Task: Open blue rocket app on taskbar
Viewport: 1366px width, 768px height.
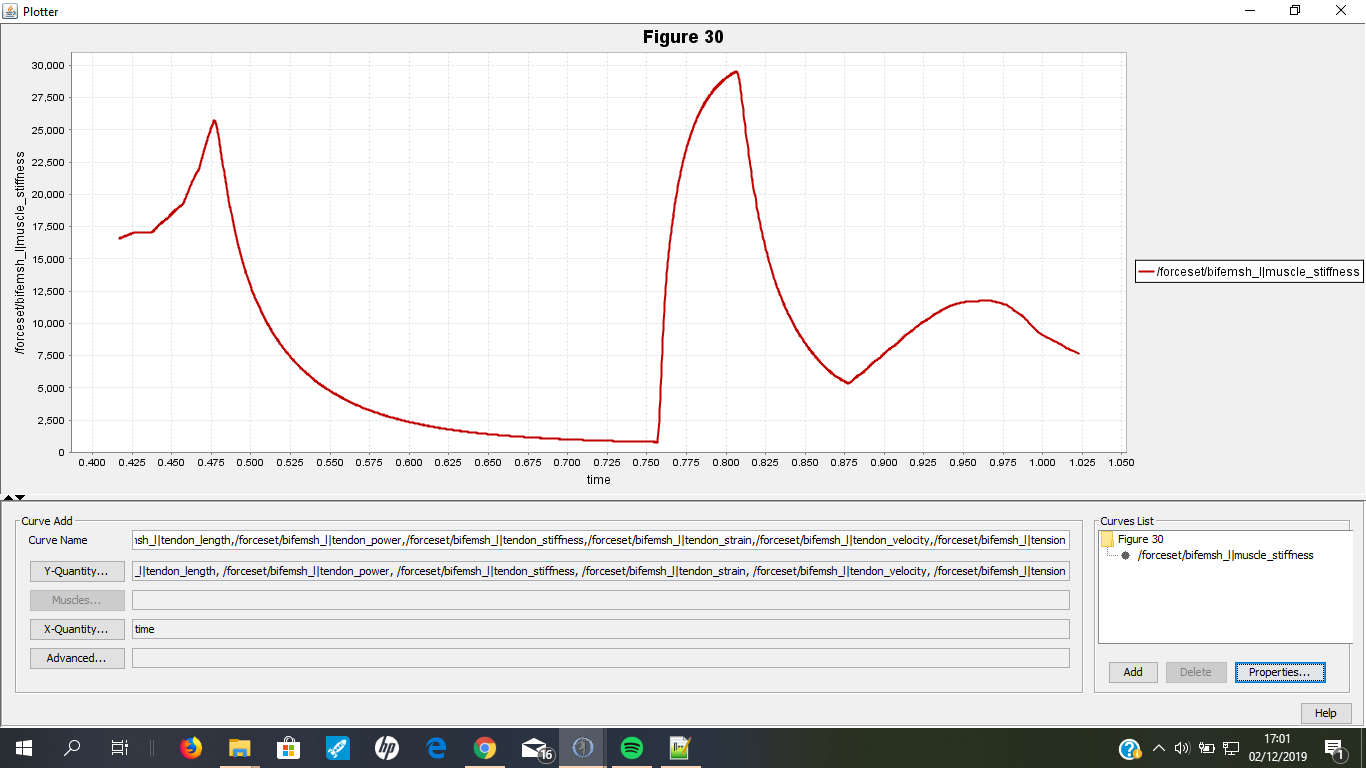Action: [x=337, y=748]
